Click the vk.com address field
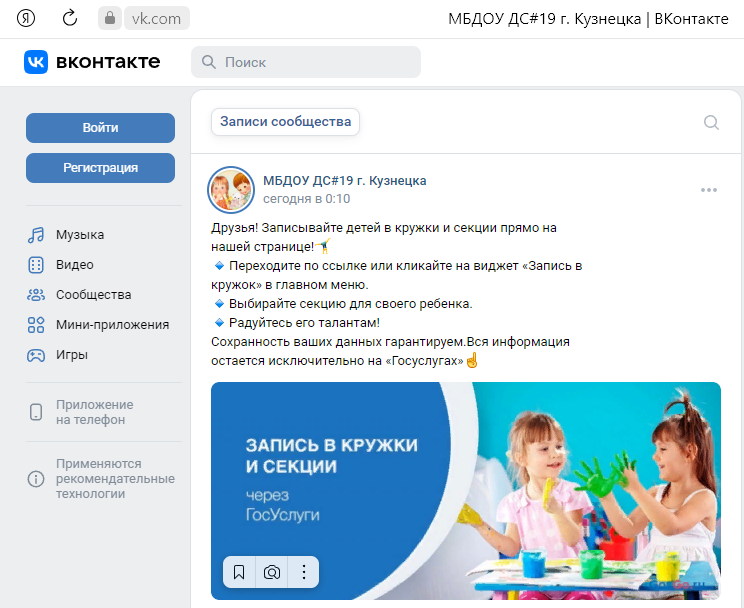This screenshot has width=744, height=608. [157, 19]
